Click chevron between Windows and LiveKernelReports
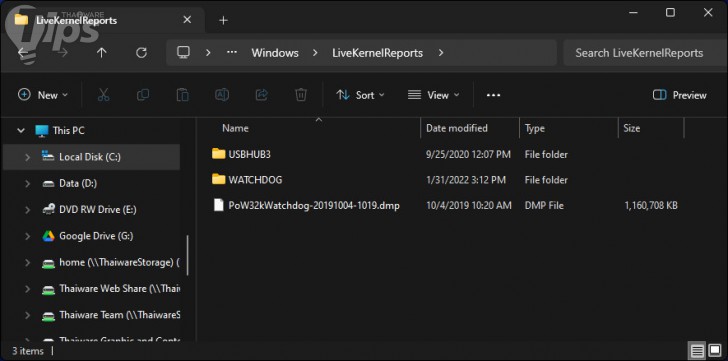 click(315, 53)
